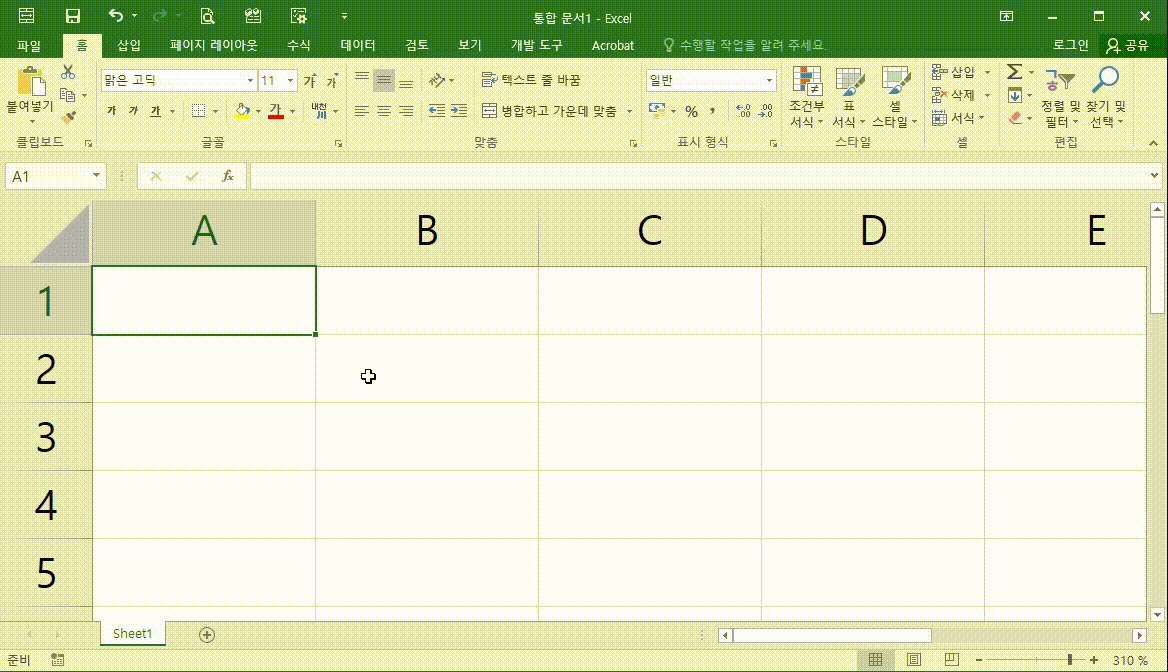Save the workbook with the floppy icon
The width and height of the screenshot is (1168, 672).
72,16
